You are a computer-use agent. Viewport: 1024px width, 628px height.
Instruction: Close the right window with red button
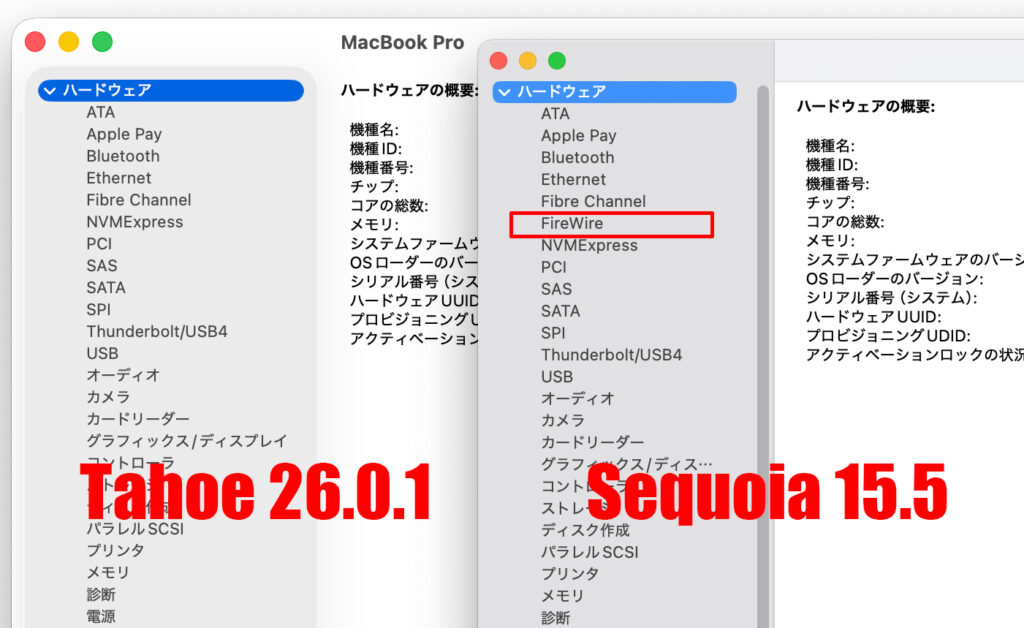[x=498, y=61]
